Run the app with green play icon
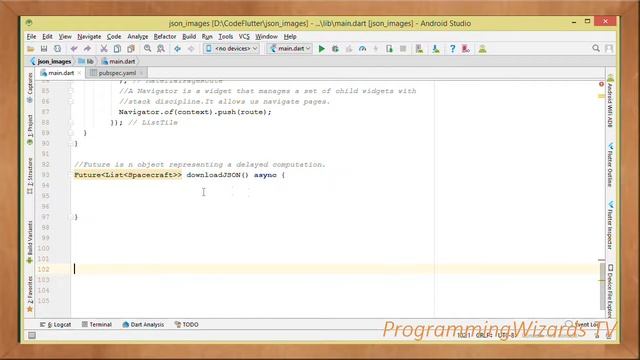The height and width of the screenshot is (360, 640). tap(322, 49)
